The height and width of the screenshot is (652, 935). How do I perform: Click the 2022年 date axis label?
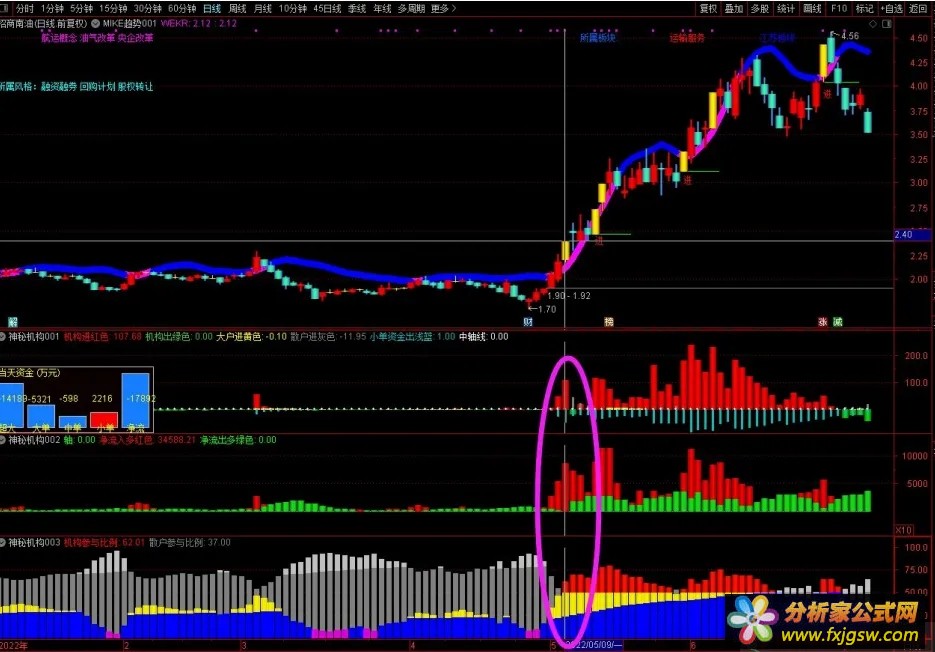coord(13,645)
